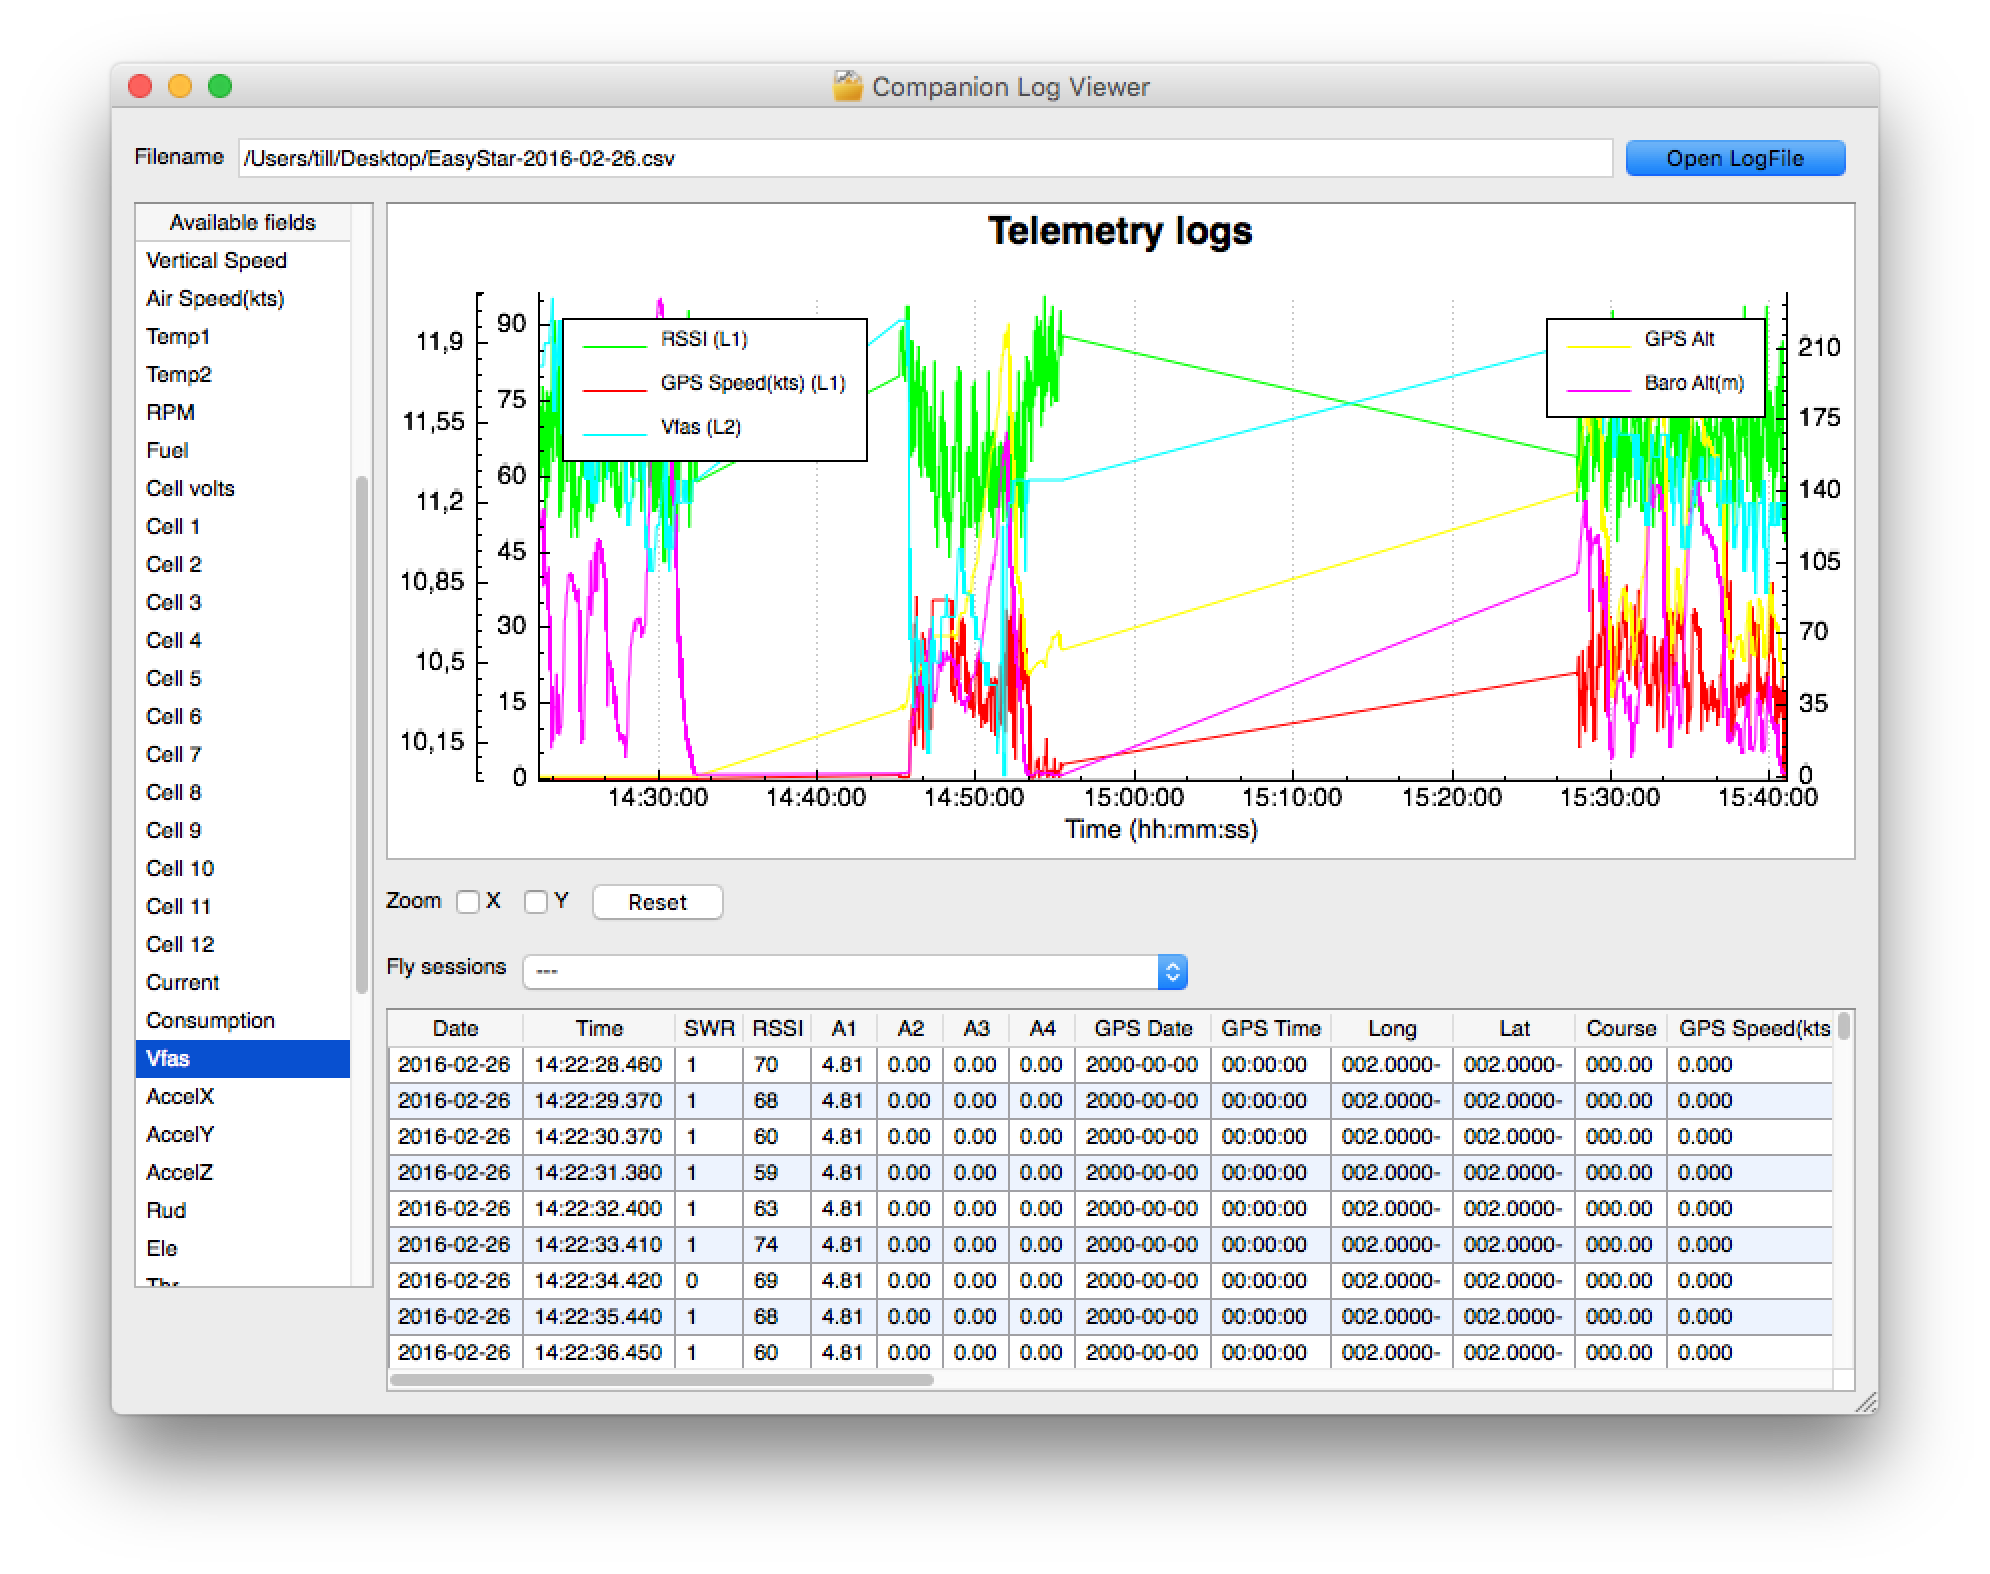Click the Baro Alt magenta legend swatch
The width and height of the screenshot is (1990, 1574).
click(1599, 391)
